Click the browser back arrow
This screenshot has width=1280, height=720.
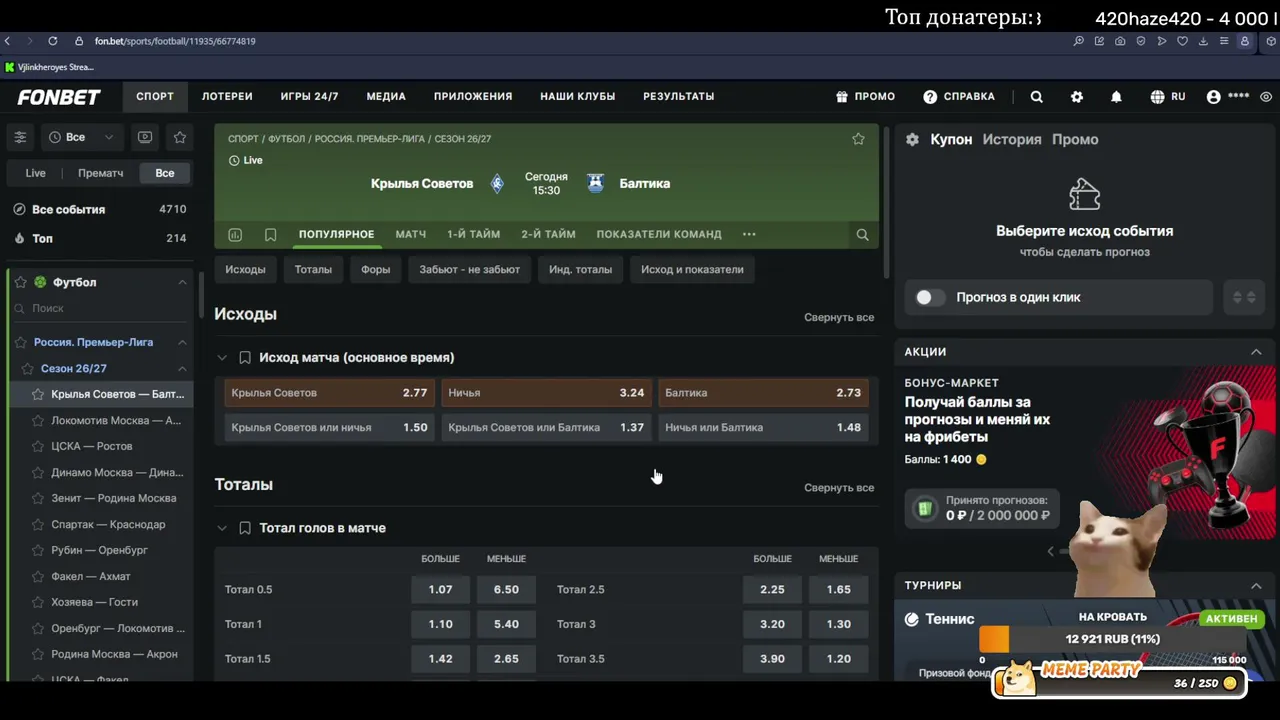(x=7, y=41)
